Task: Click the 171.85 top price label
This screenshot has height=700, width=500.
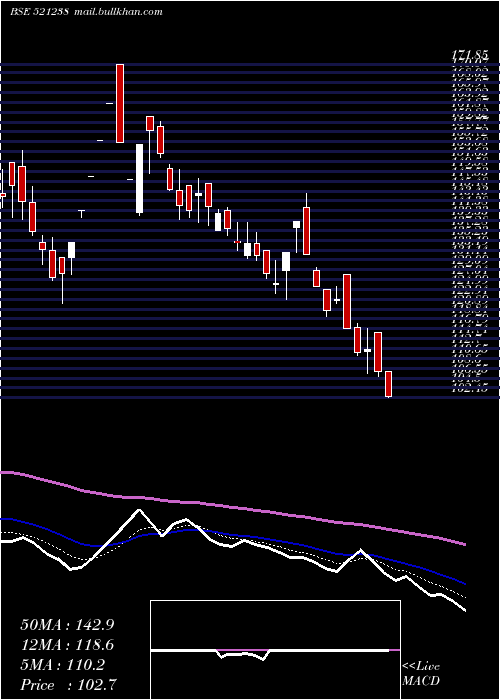Action: [469, 55]
